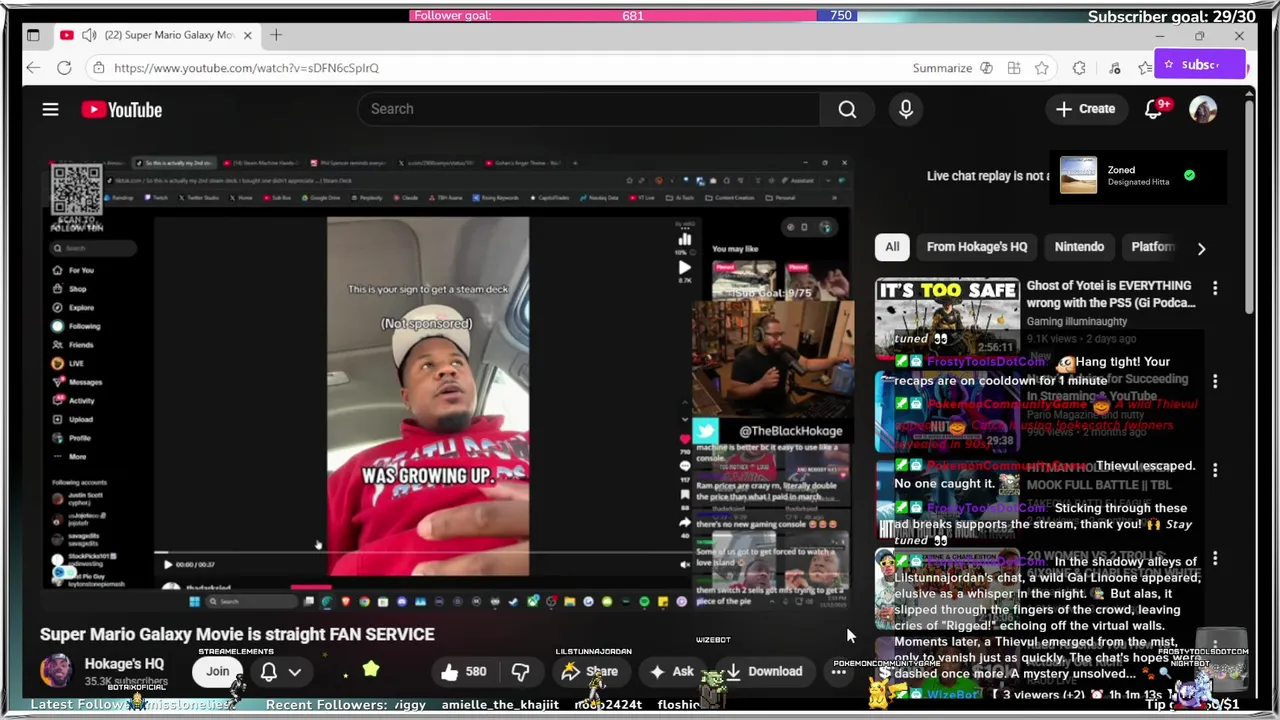Open YouTube notifications bell with 9+ badge
Viewport: 1280px width, 720px height.
[1155, 109]
